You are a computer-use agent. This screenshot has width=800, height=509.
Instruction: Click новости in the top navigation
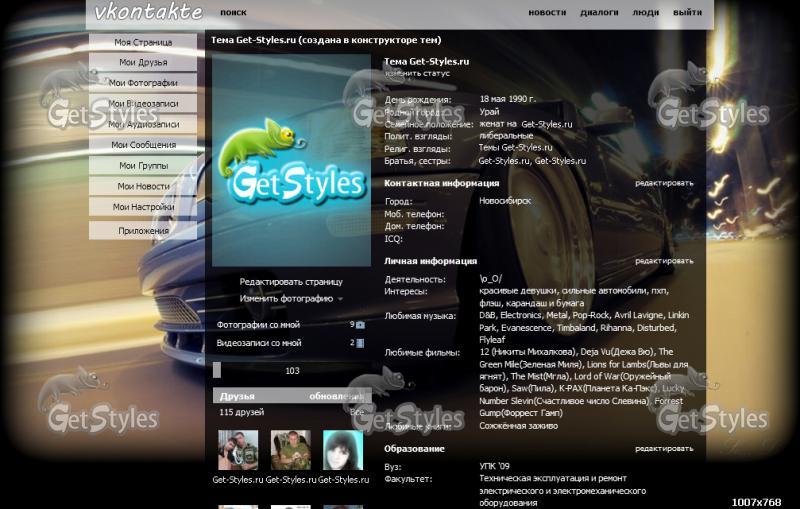click(546, 13)
